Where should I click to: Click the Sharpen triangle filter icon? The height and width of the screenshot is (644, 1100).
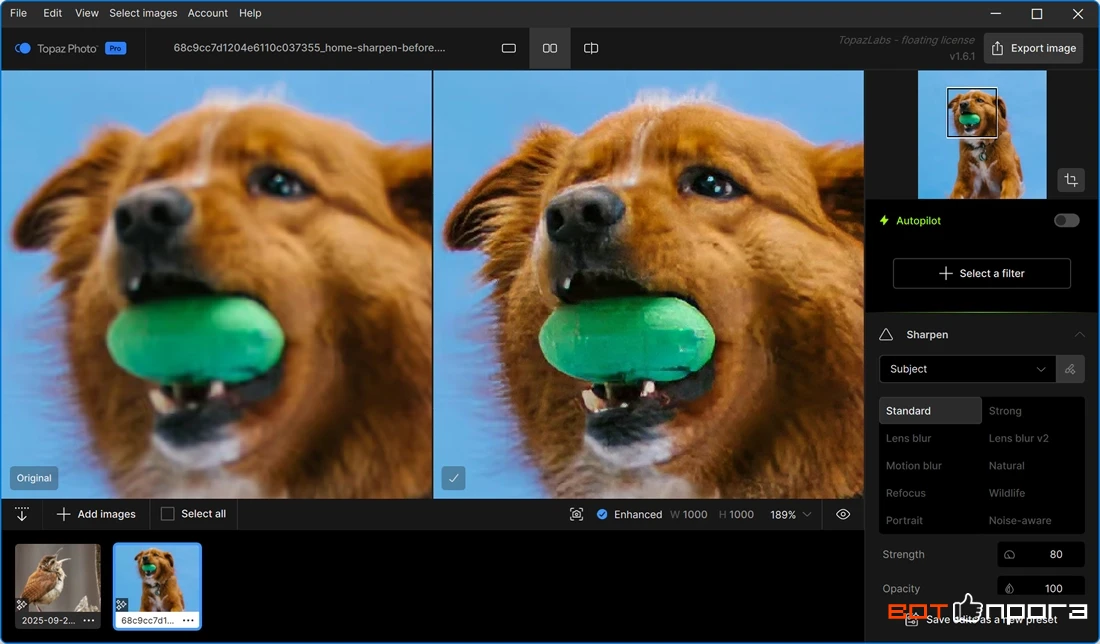886,335
